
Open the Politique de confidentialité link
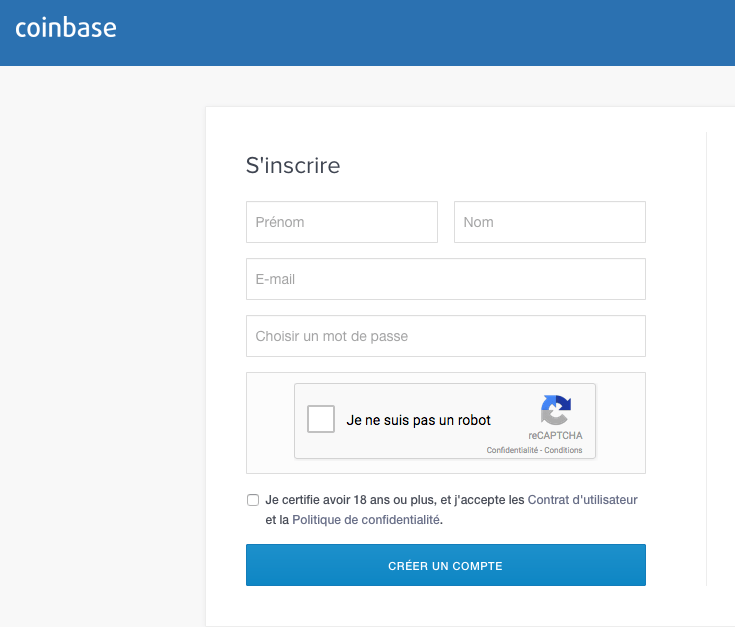coord(366,520)
